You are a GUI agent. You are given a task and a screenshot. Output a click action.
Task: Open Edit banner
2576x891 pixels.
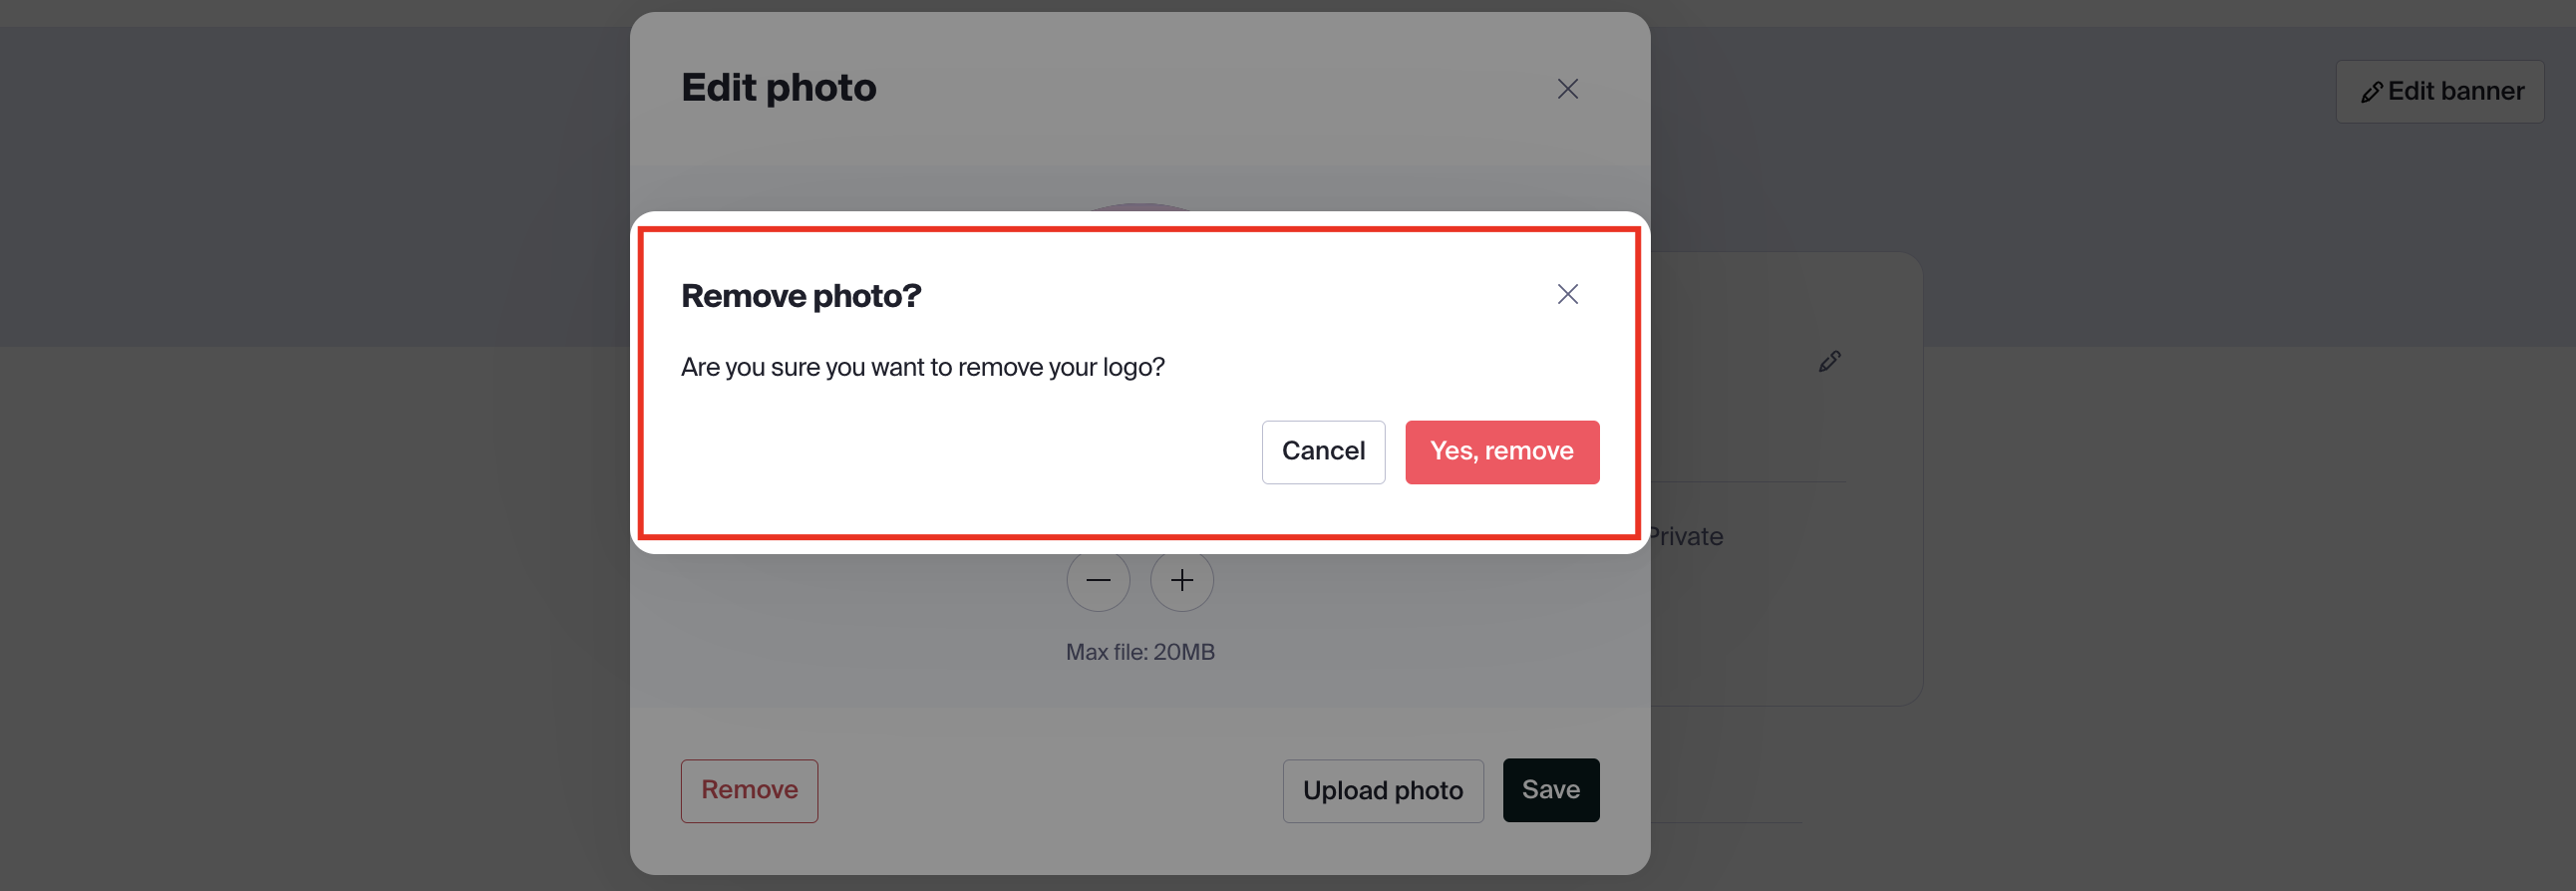[x=2440, y=90]
